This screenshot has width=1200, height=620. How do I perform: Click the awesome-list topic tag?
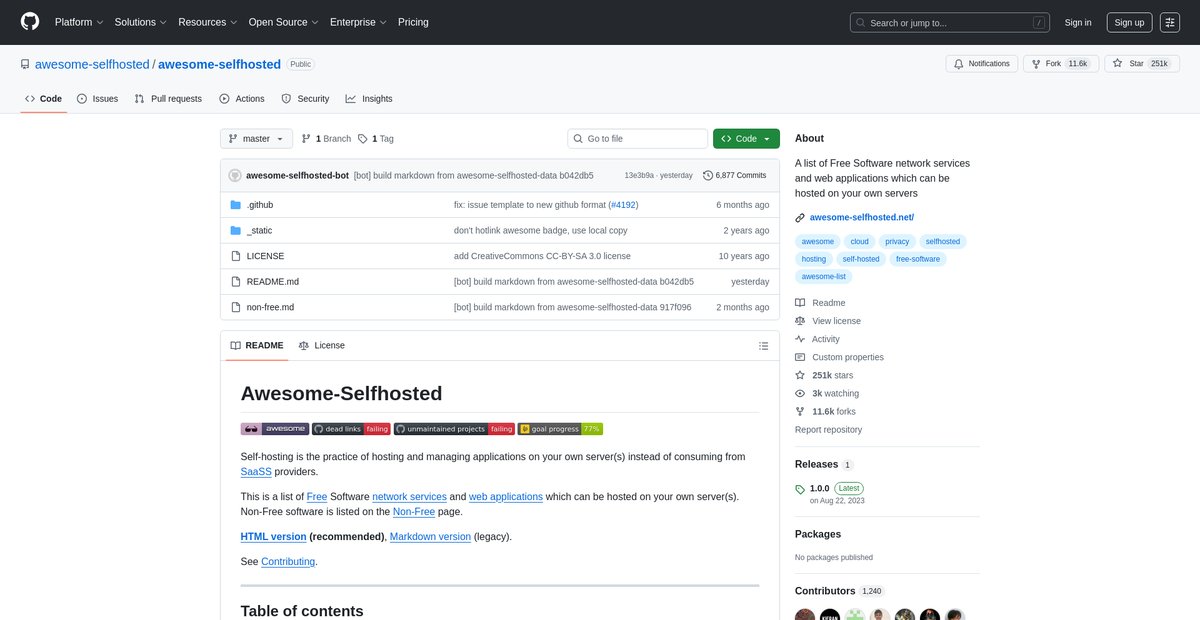point(823,276)
